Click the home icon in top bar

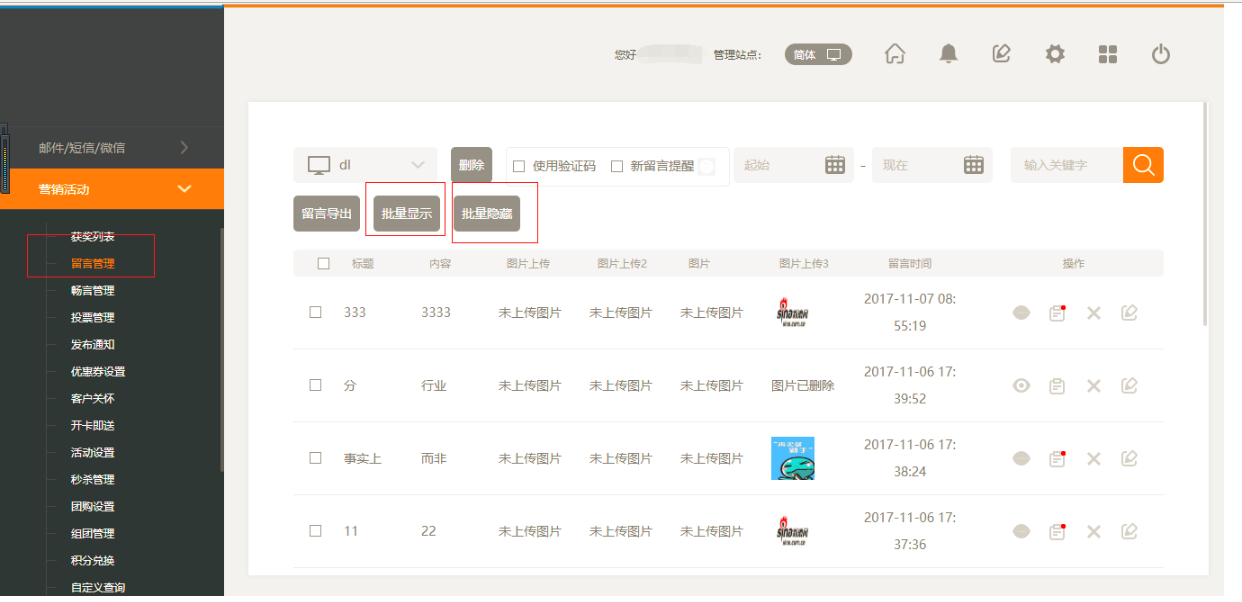(x=895, y=55)
